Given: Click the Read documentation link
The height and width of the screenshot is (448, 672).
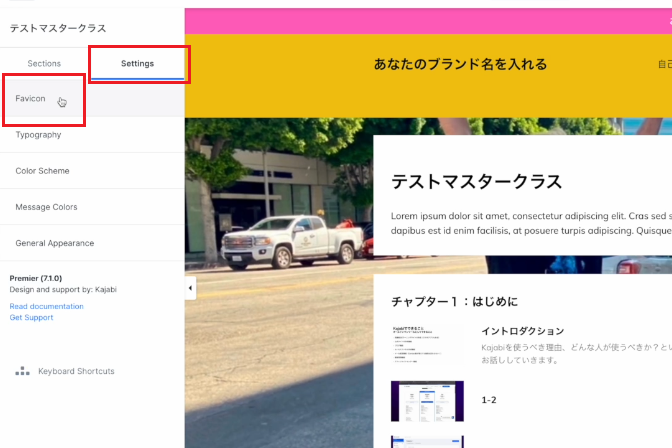Looking at the screenshot, I should (46, 306).
